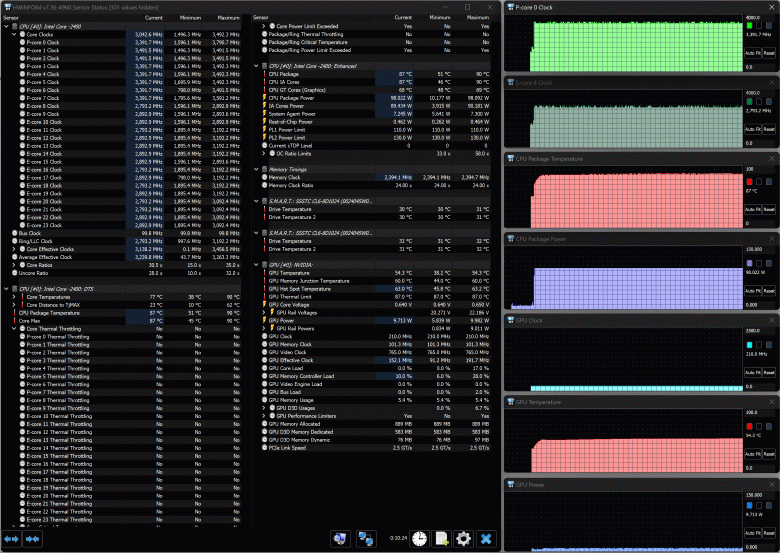Pick the blue graph color in GPU Power graph

[750, 505]
